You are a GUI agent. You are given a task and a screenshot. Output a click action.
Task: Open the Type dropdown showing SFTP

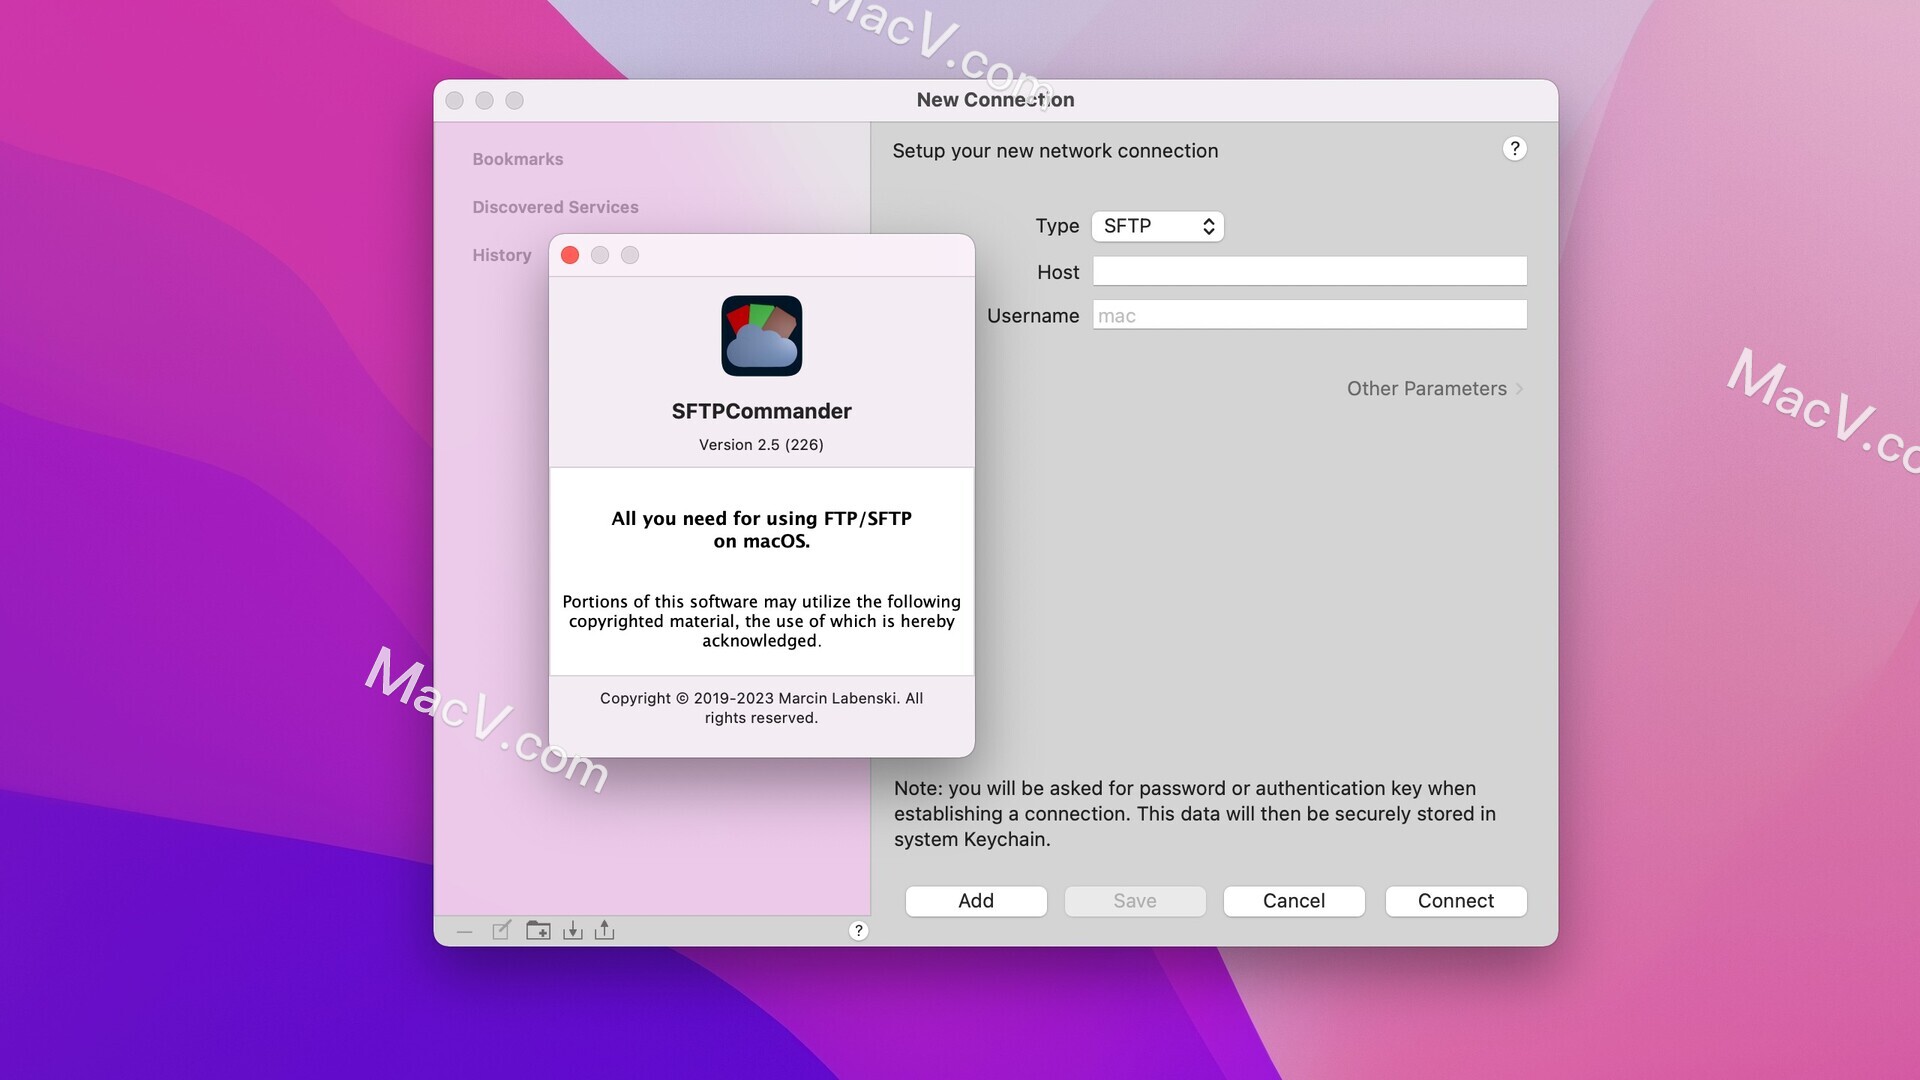pyautogui.click(x=1158, y=226)
